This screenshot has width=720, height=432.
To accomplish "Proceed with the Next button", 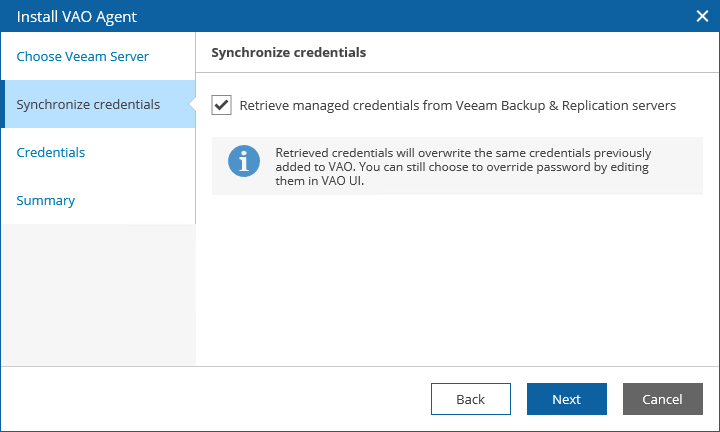I will pos(566,399).
